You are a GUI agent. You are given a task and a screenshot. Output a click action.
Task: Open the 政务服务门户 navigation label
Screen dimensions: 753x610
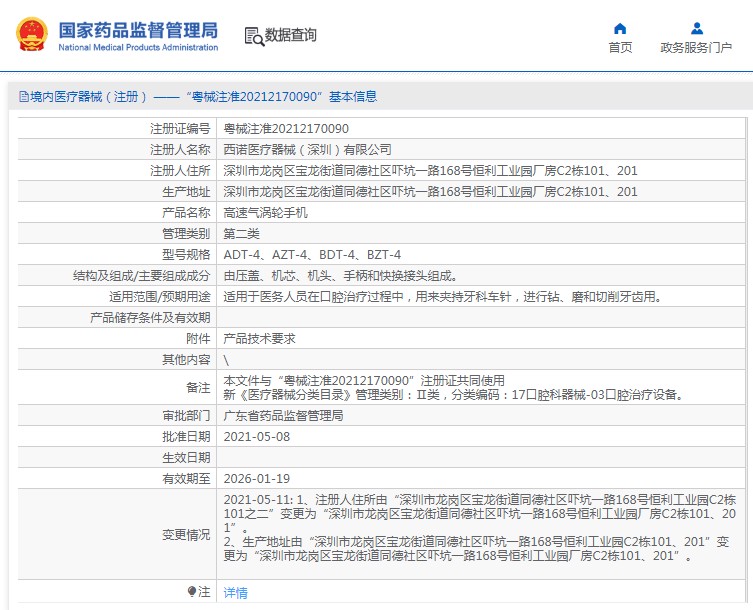696,48
